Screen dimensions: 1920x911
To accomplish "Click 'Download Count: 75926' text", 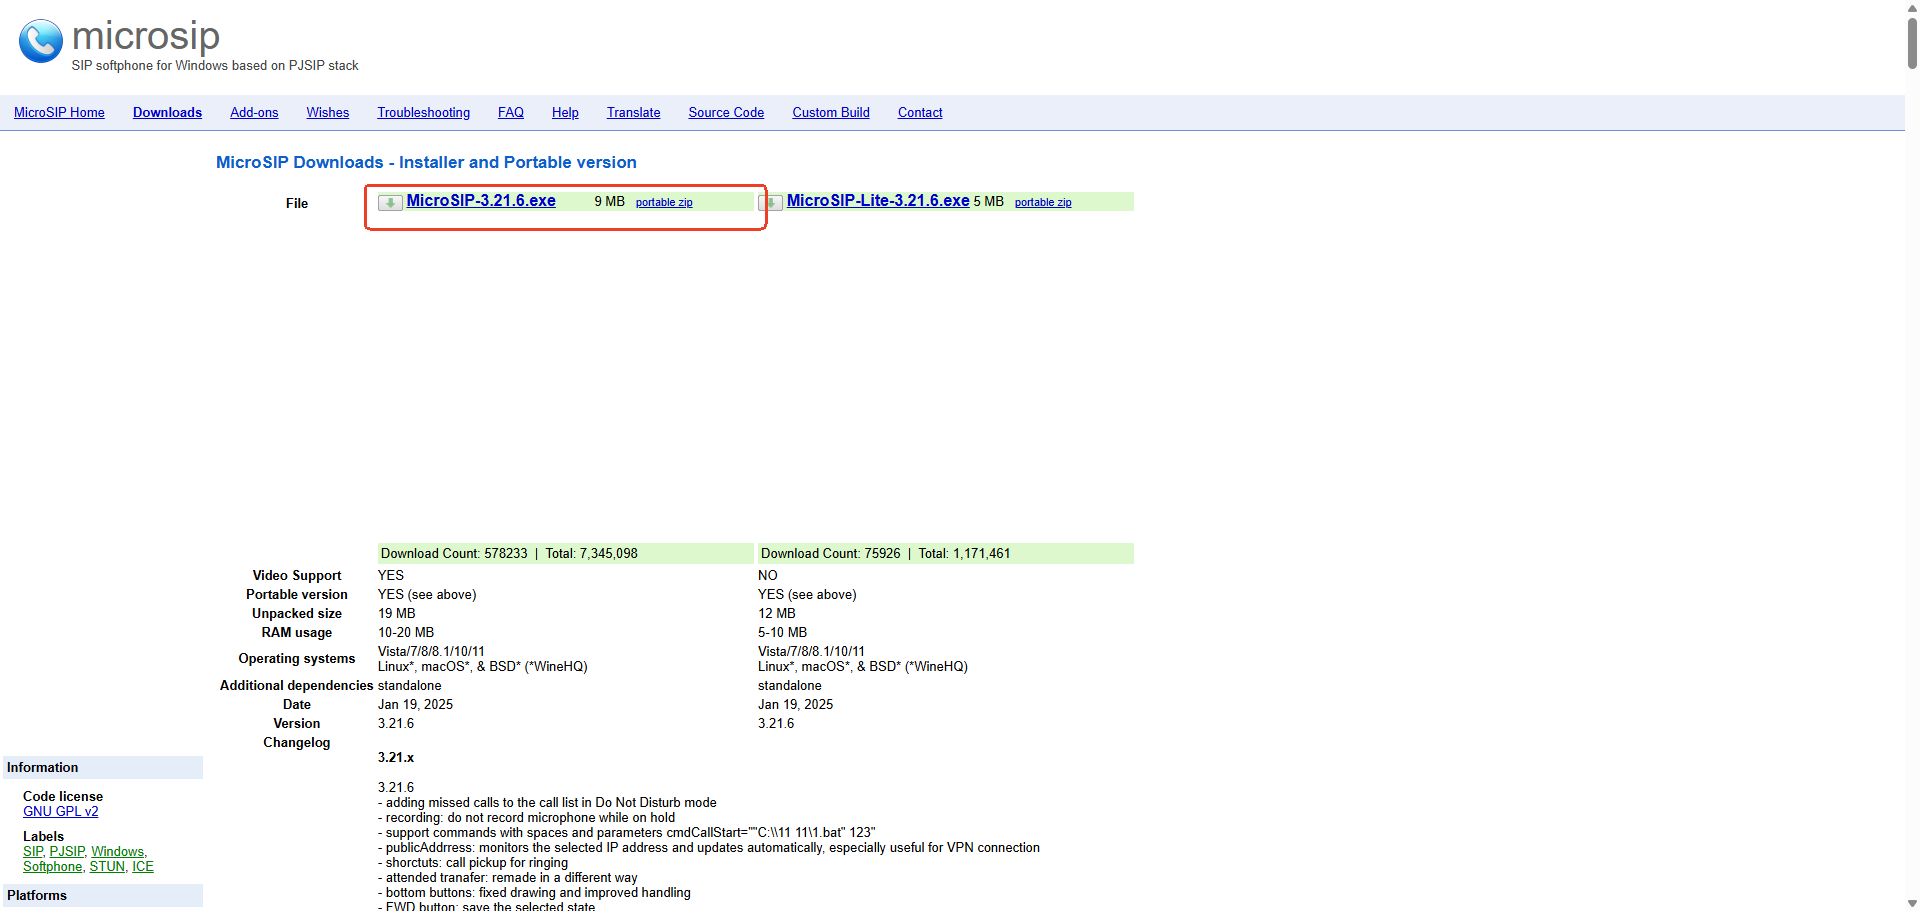I will (830, 554).
